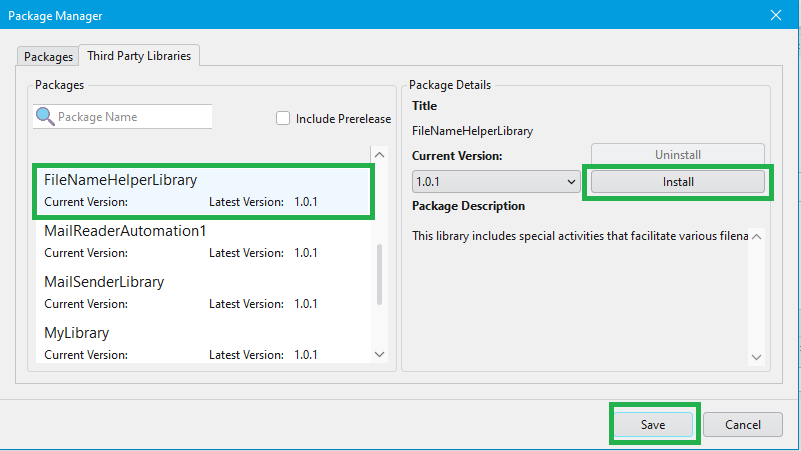Select the Third Party Libraries tab
Image resolution: width=801 pixels, height=451 pixels.
click(x=141, y=55)
